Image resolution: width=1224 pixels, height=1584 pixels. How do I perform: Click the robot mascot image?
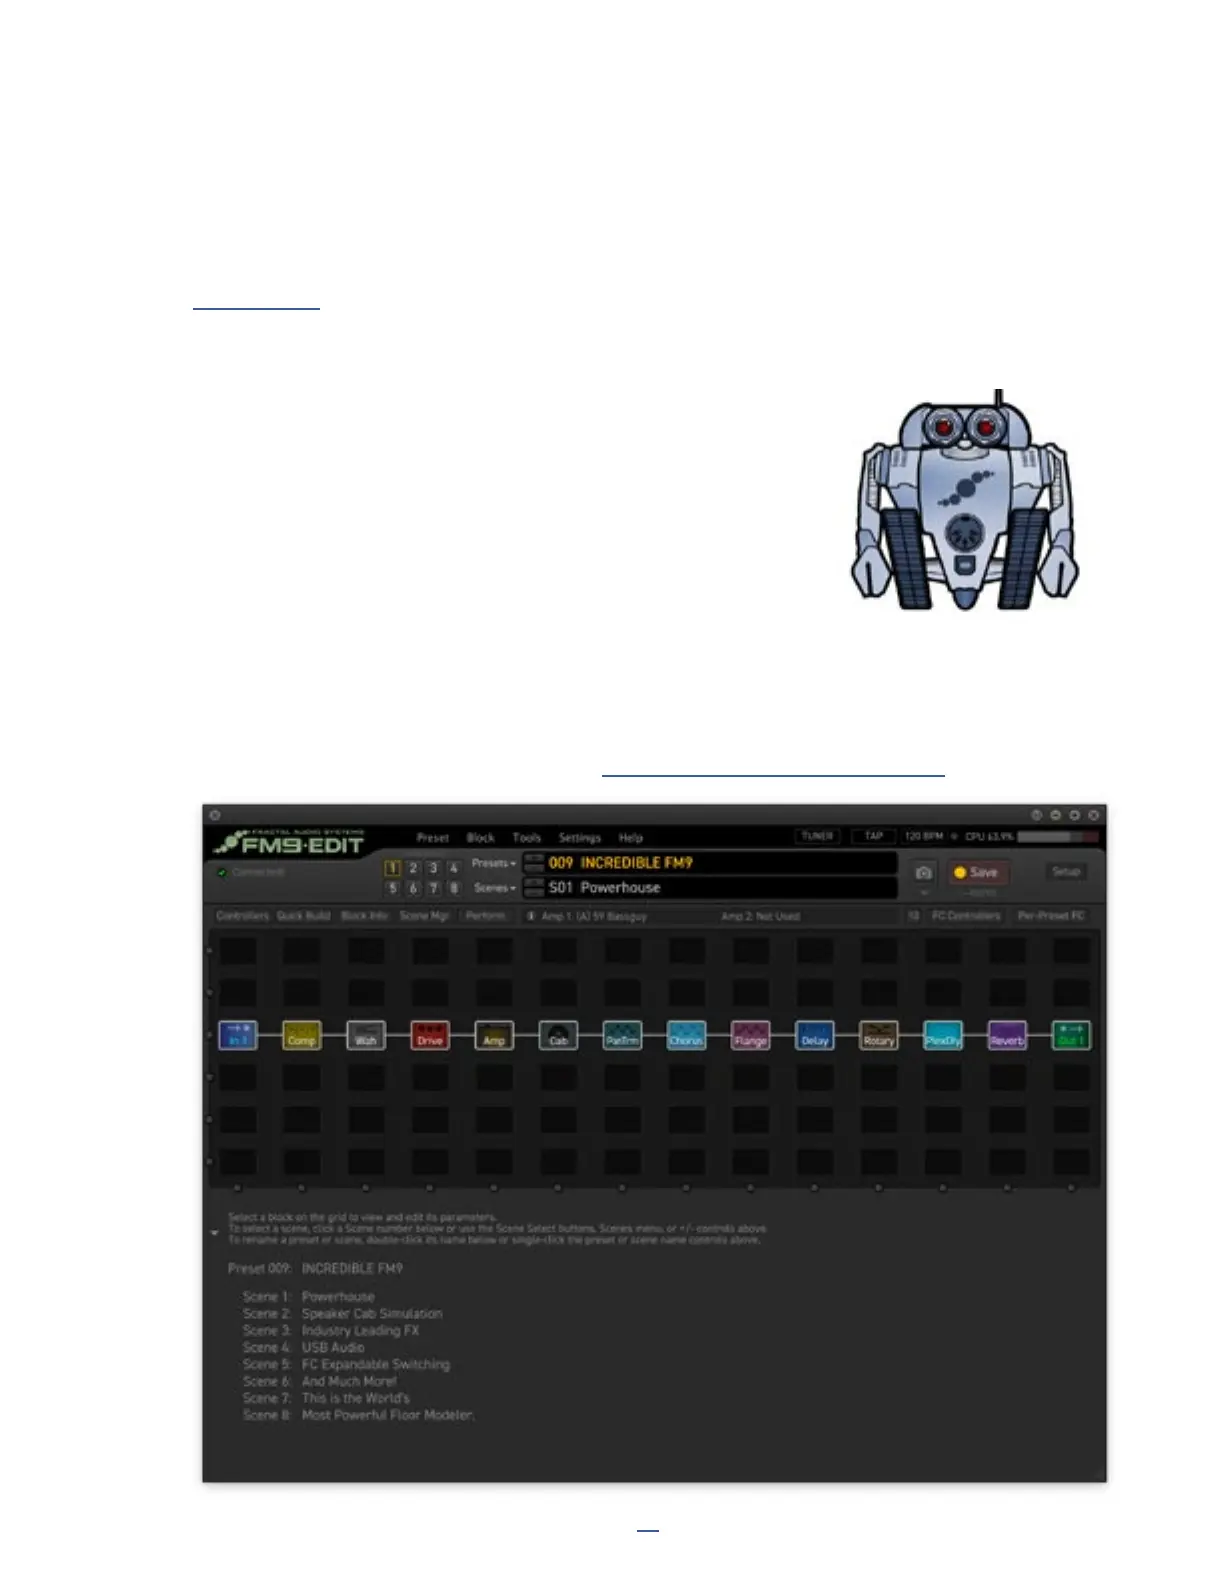pos(965,500)
